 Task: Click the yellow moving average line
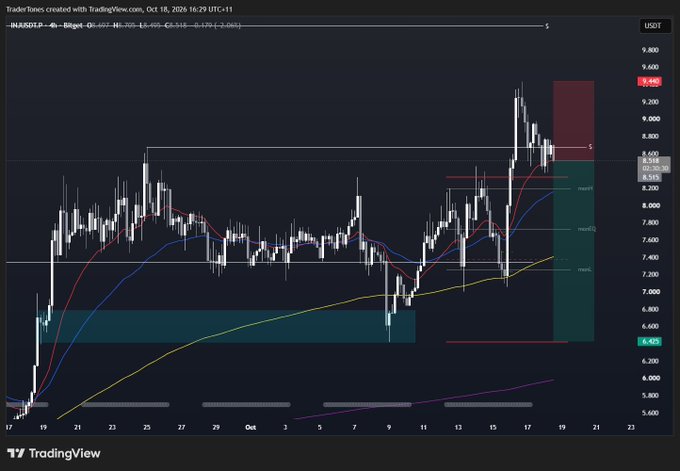click(x=304, y=311)
